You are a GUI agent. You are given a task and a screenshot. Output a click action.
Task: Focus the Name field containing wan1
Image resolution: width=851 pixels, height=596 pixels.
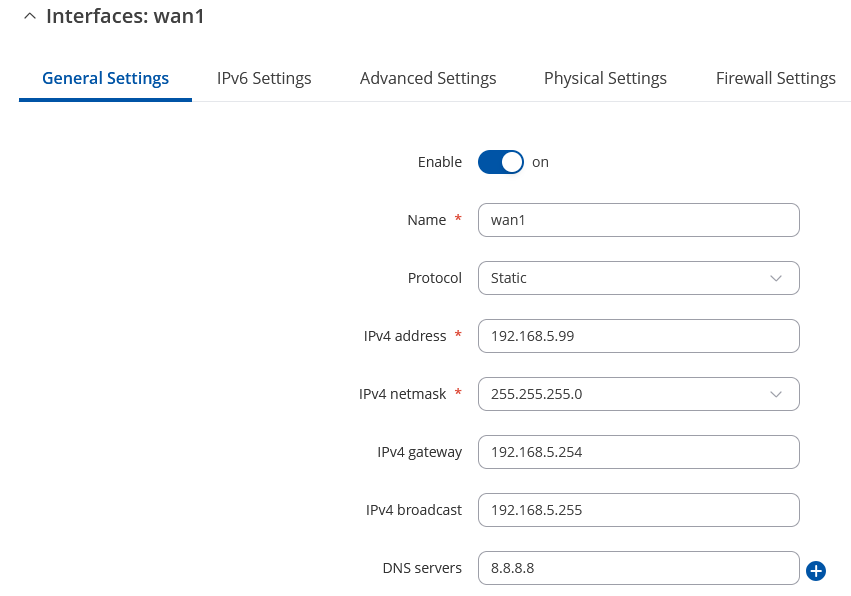[x=638, y=220]
